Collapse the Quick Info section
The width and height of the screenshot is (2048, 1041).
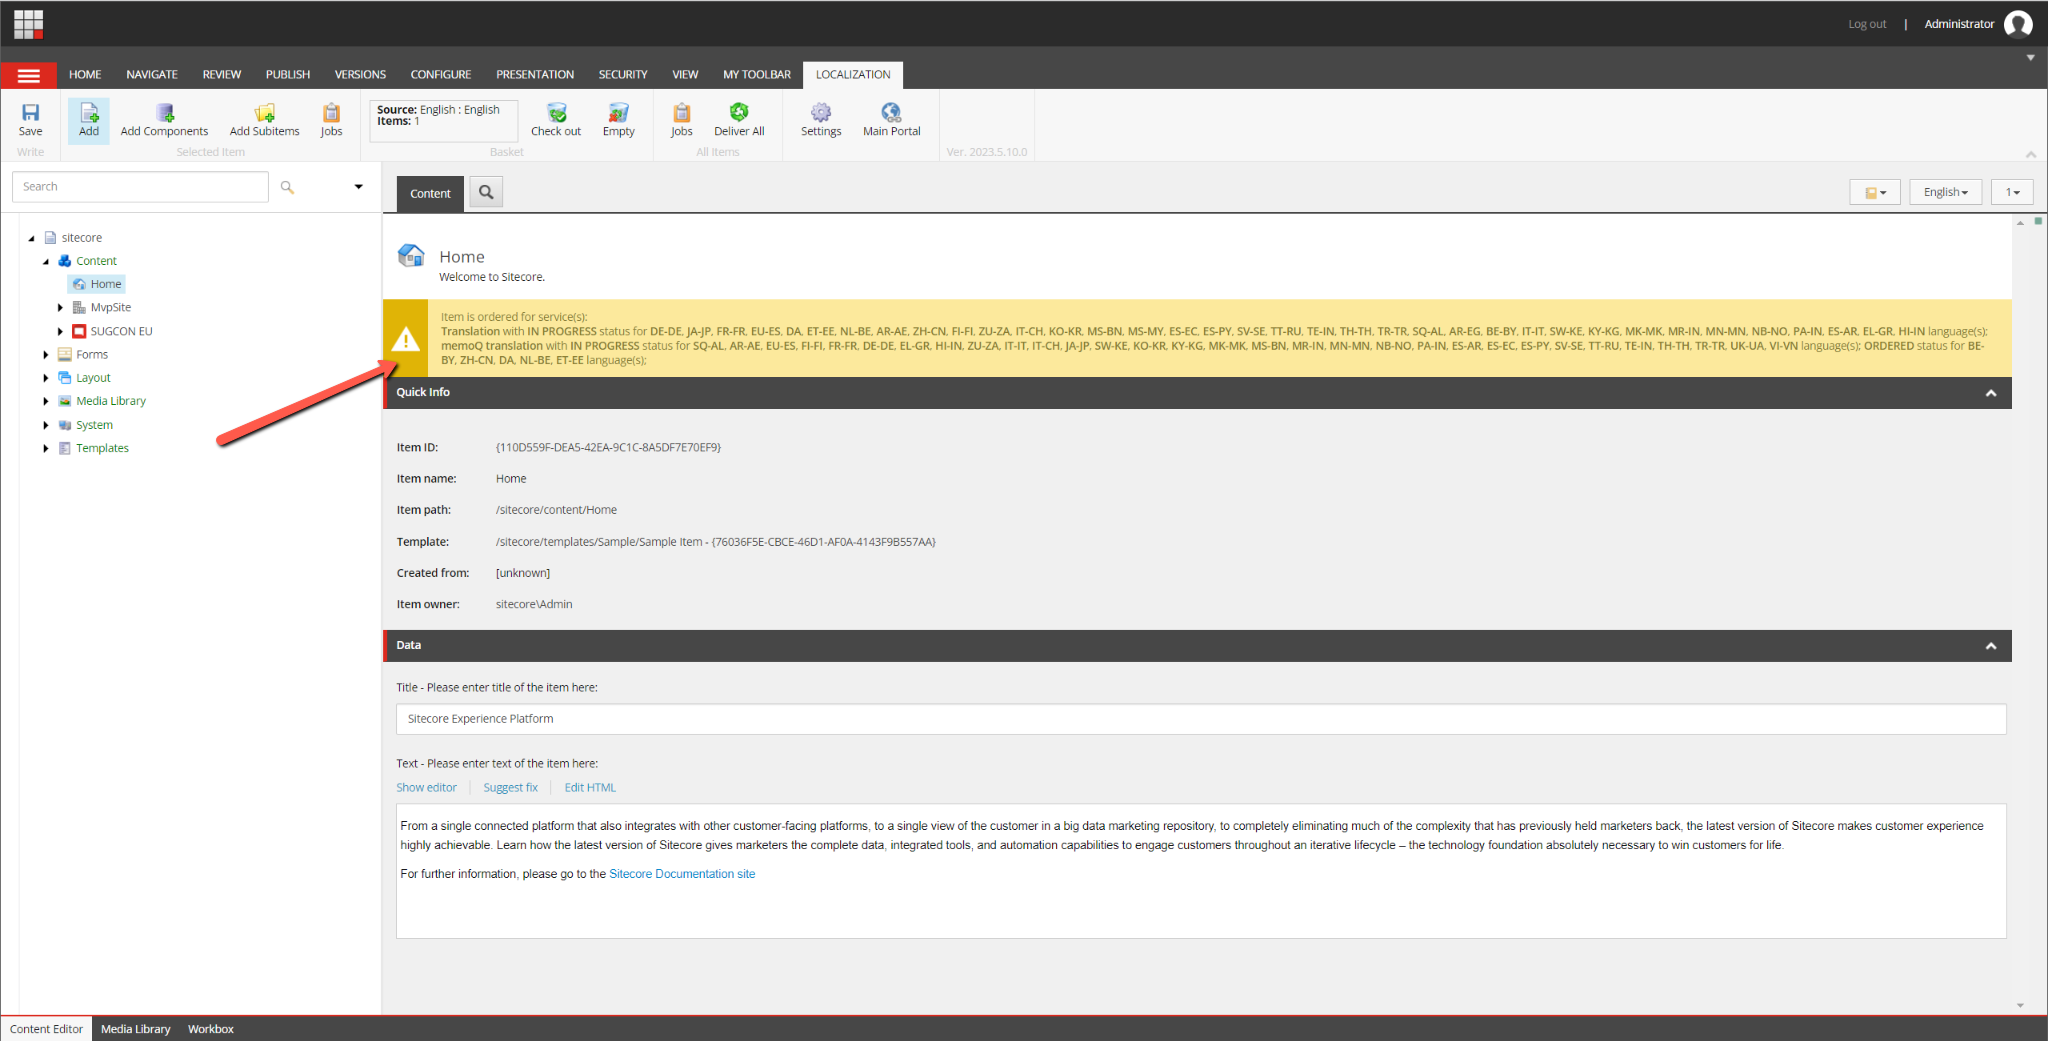[1991, 393]
